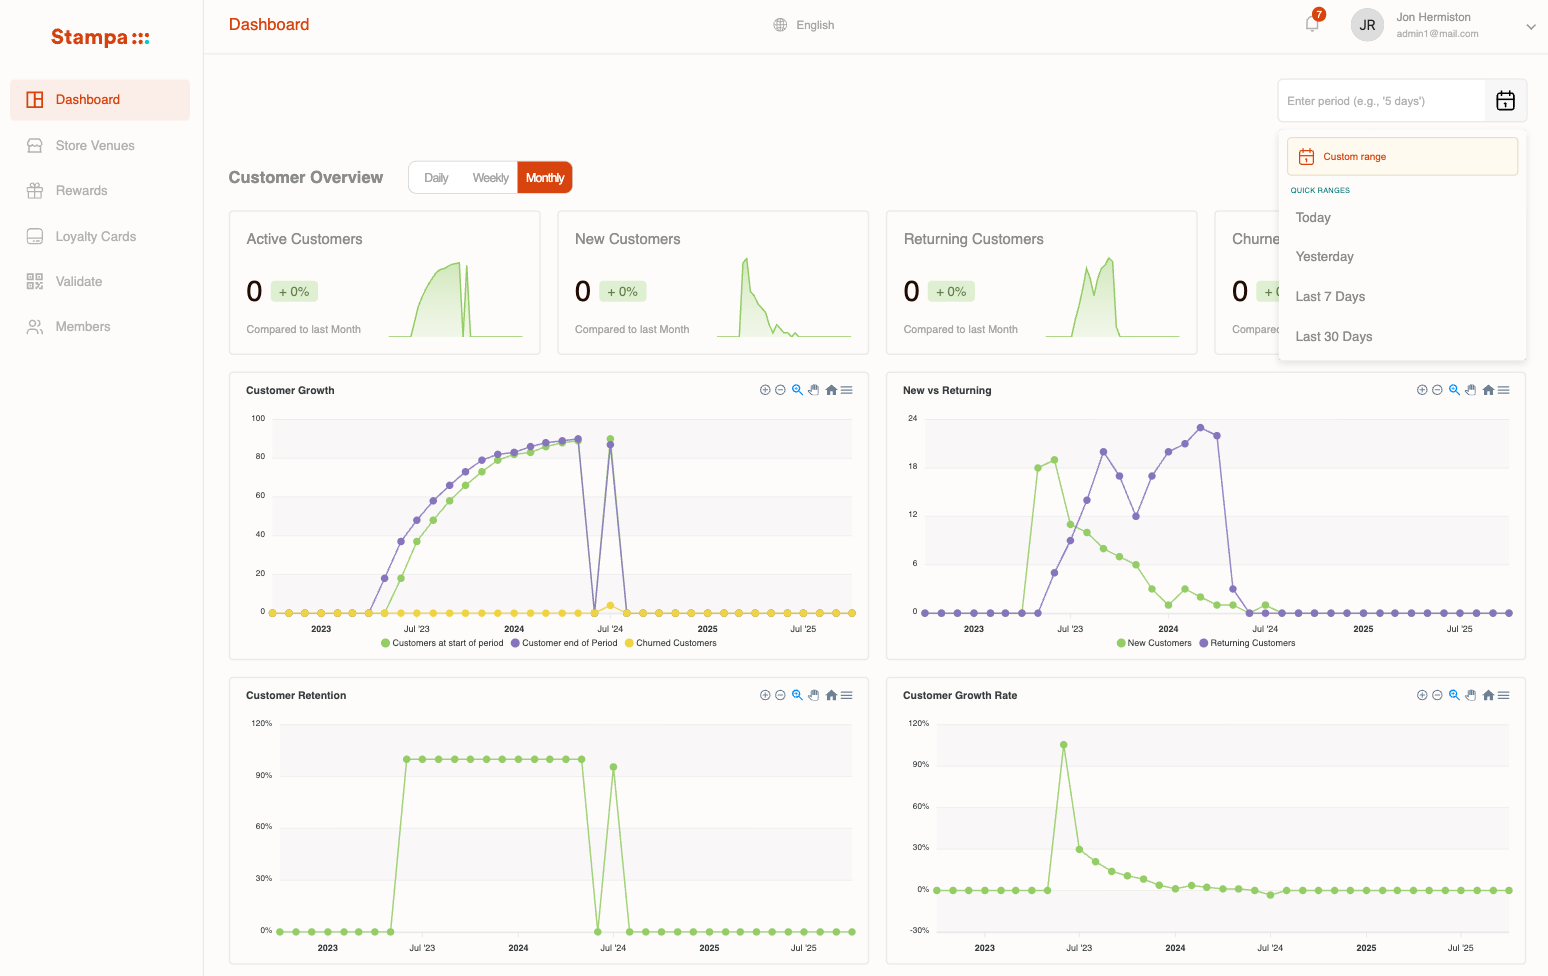Image resolution: width=1548 pixels, height=976 pixels.
Task: Select the pan tool on the New vs Returning chart
Action: tap(1470, 390)
